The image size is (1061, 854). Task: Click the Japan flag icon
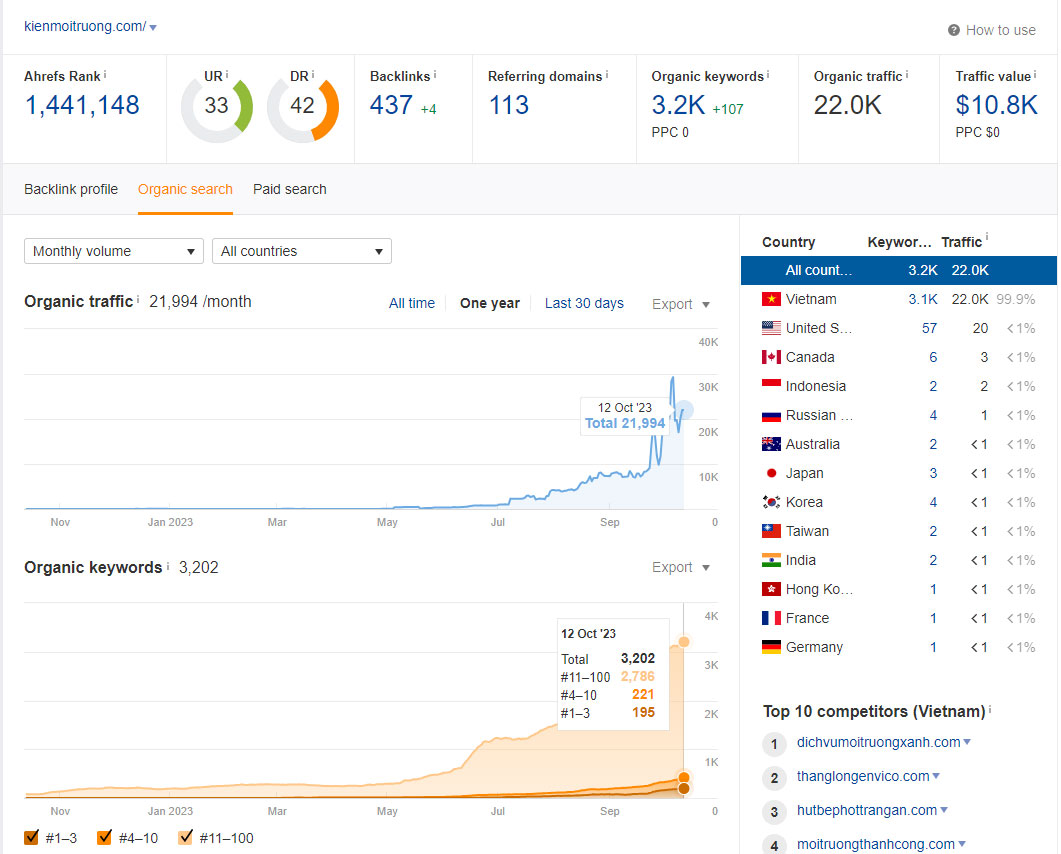tap(771, 473)
